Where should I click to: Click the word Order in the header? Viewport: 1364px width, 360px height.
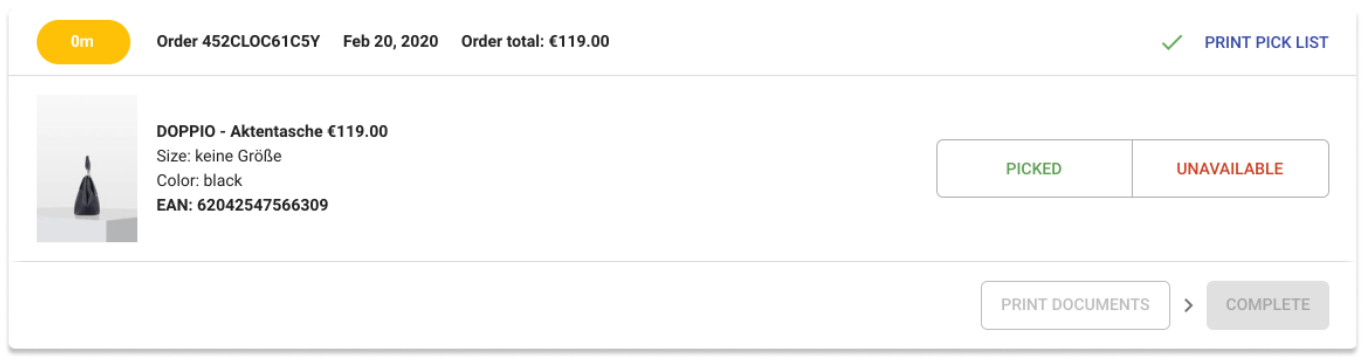pos(175,42)
